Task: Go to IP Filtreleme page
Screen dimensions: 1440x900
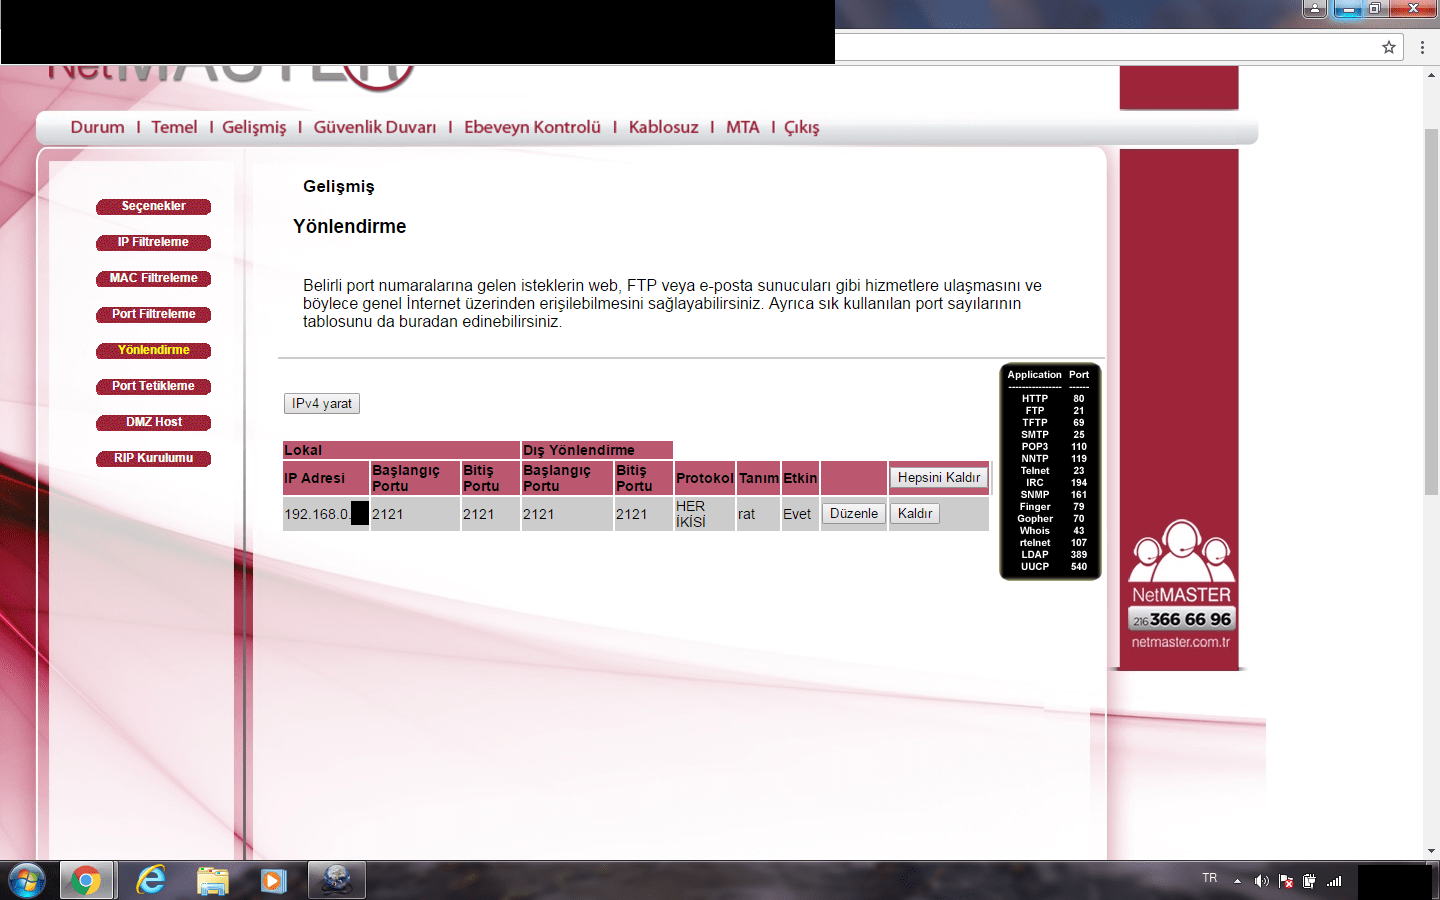Action: (x=154, y=243)
